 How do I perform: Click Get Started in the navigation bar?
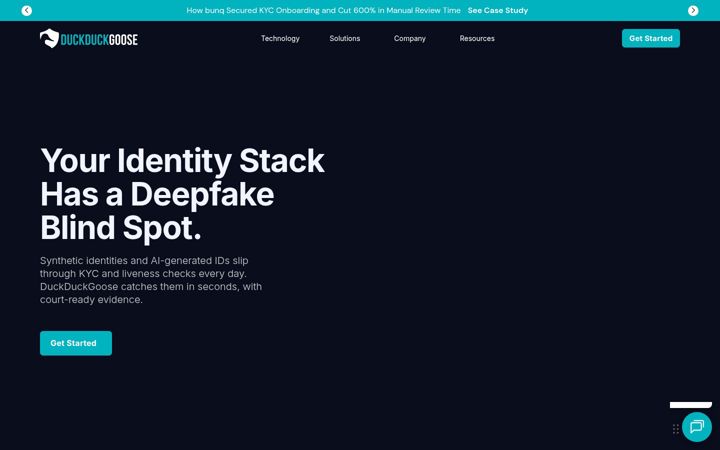pyautogui.click(x=651, y=39)
